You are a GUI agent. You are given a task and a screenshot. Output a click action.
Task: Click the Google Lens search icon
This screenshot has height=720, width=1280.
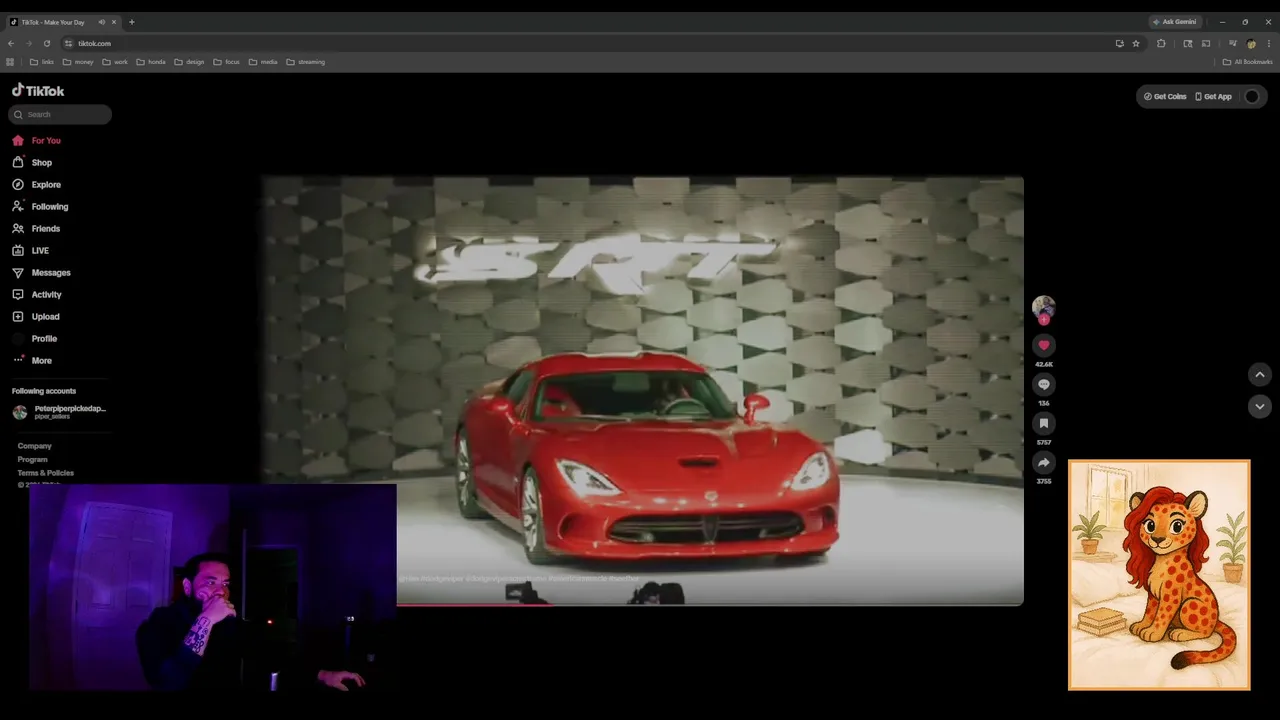1188,44
